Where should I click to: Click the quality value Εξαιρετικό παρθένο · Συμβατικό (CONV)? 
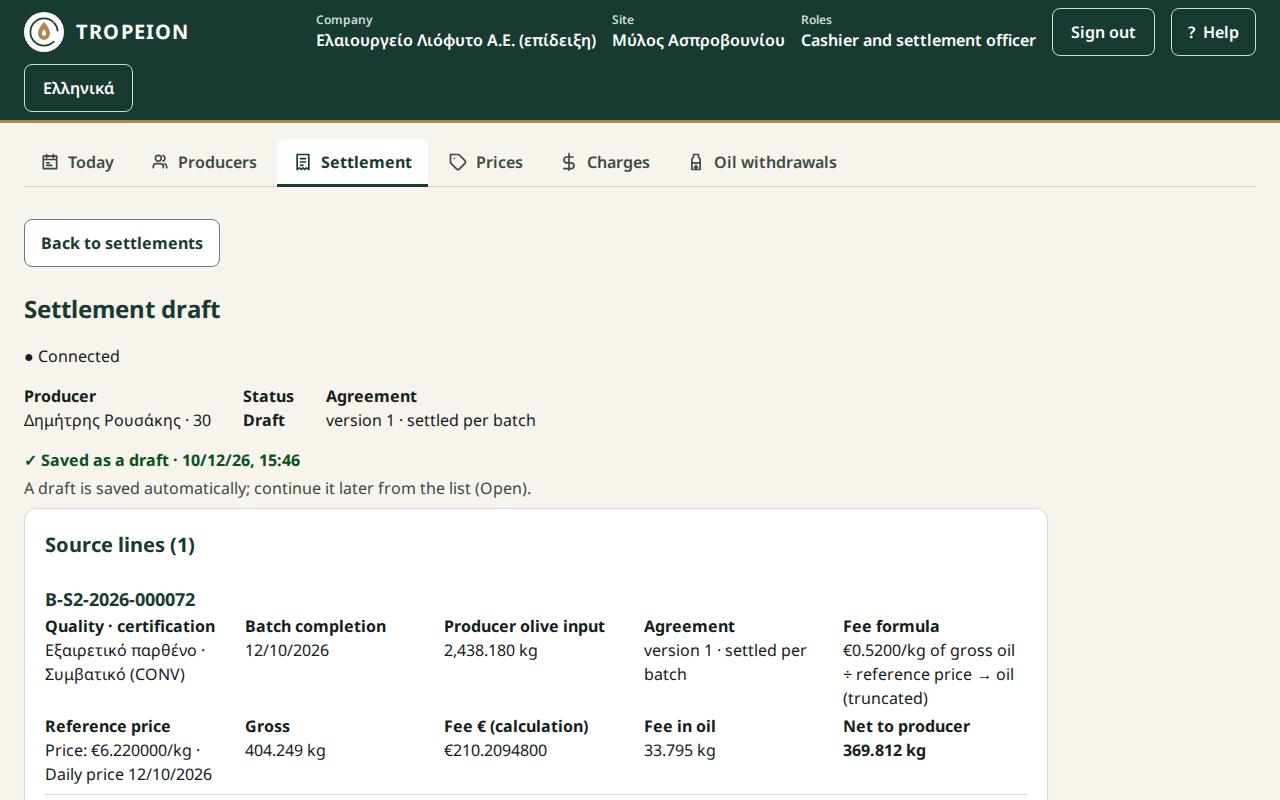(x=125, y=662)
